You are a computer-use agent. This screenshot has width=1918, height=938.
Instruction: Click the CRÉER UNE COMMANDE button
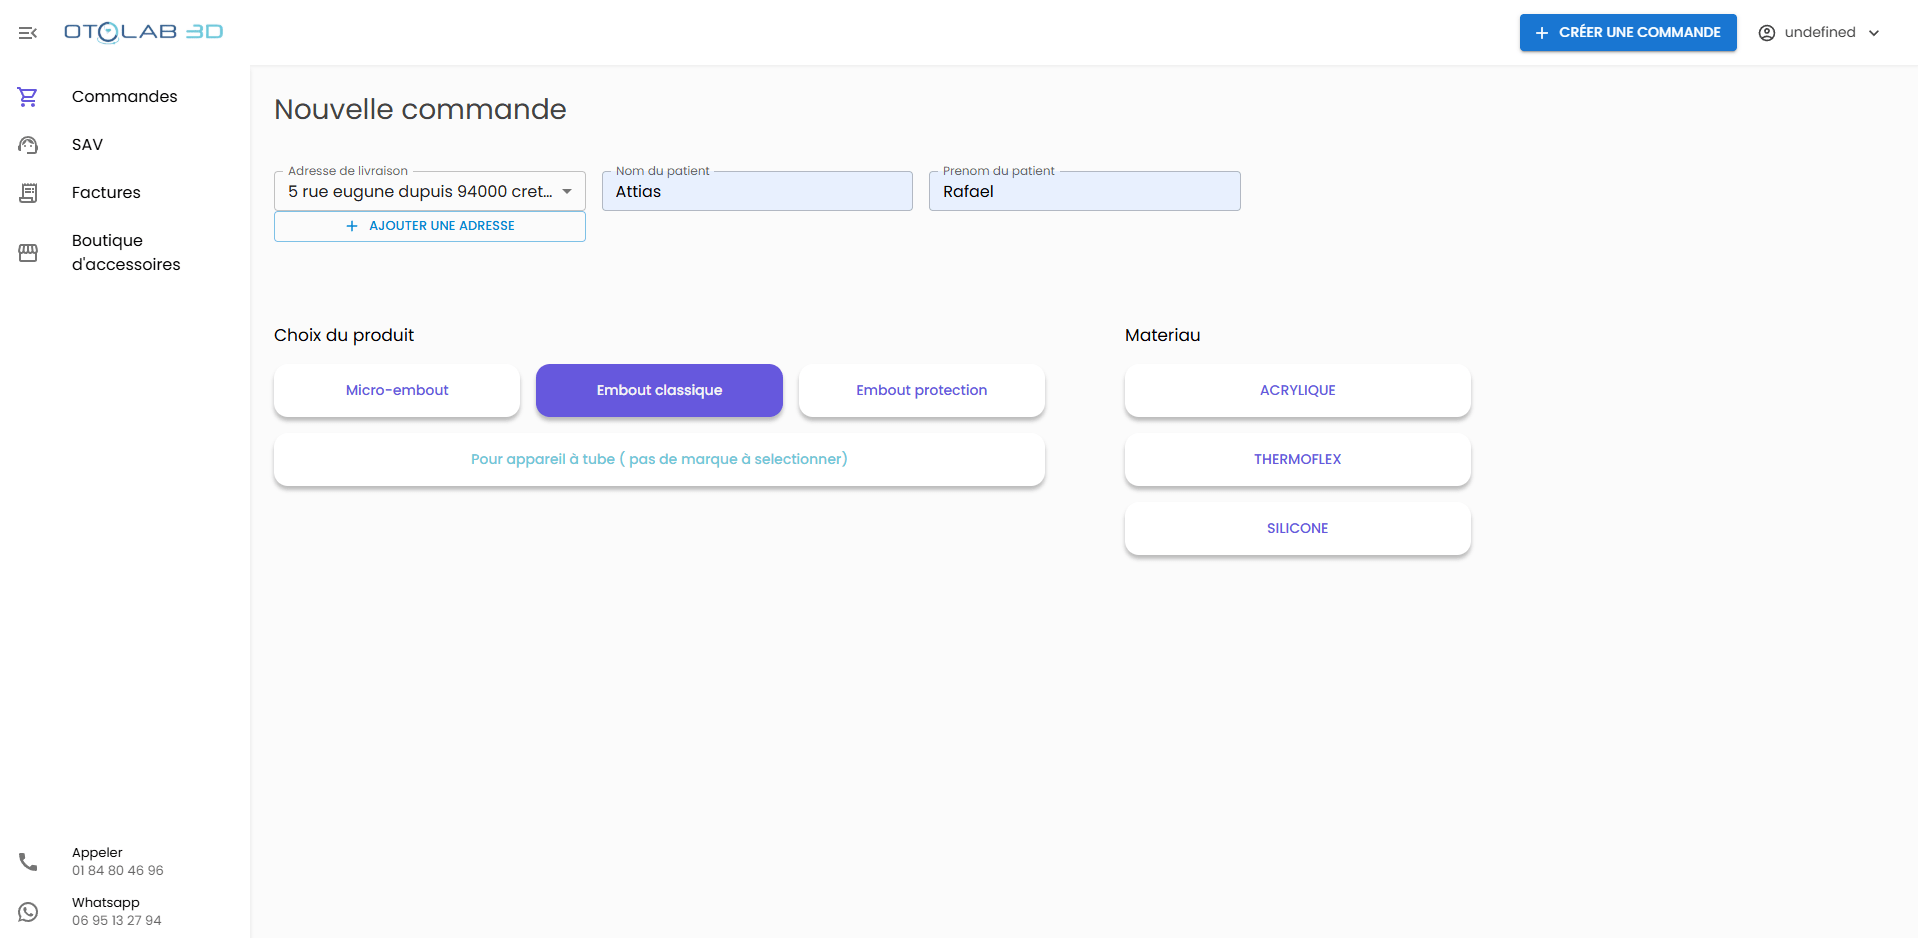1627,33
